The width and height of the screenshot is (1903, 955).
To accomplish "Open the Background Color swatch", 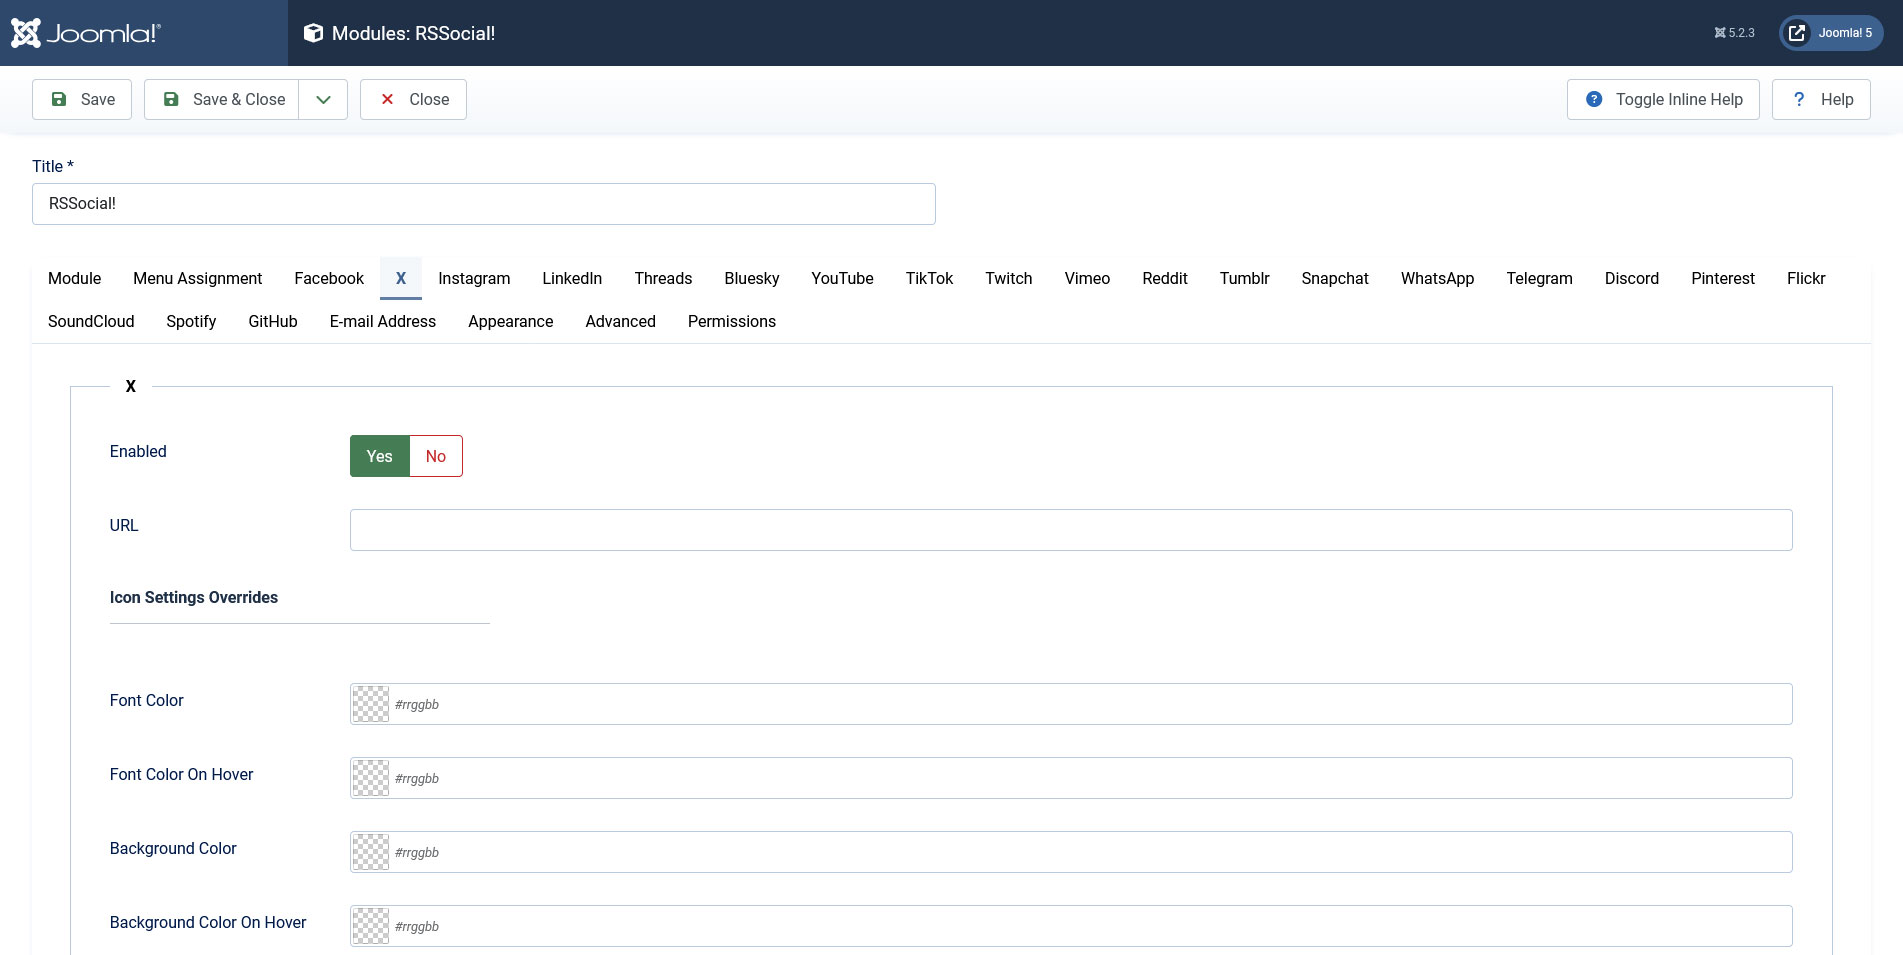I will tap(371, 852).
